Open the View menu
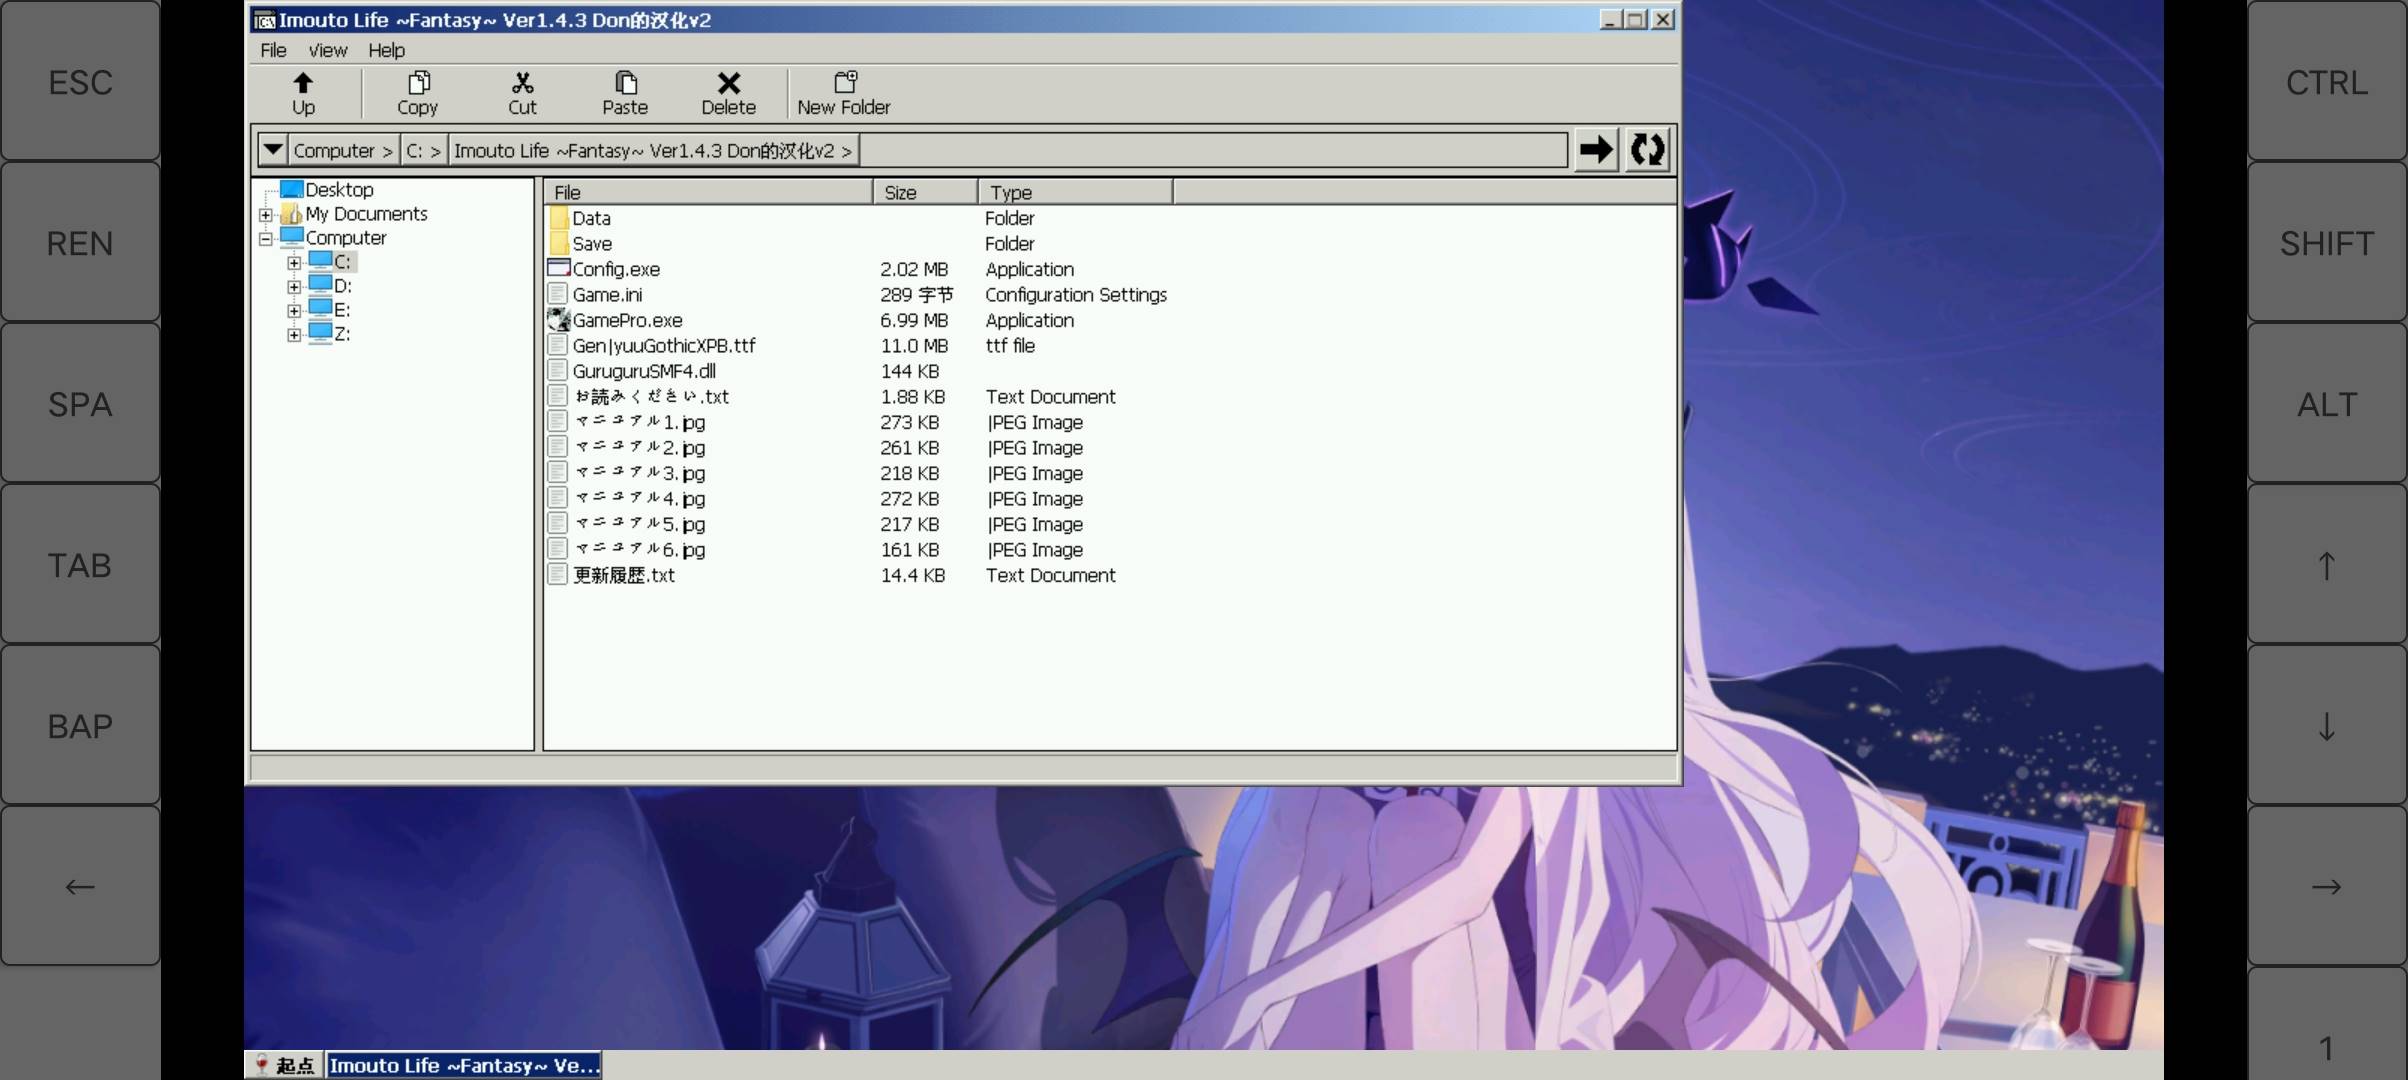The image size is (2408, 1080). (x=327, y=49)
